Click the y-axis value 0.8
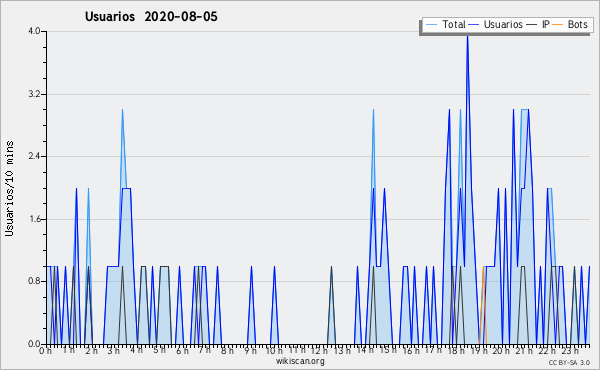The height and width of the screenshot is (370, 600). click(x=34, y=282)
